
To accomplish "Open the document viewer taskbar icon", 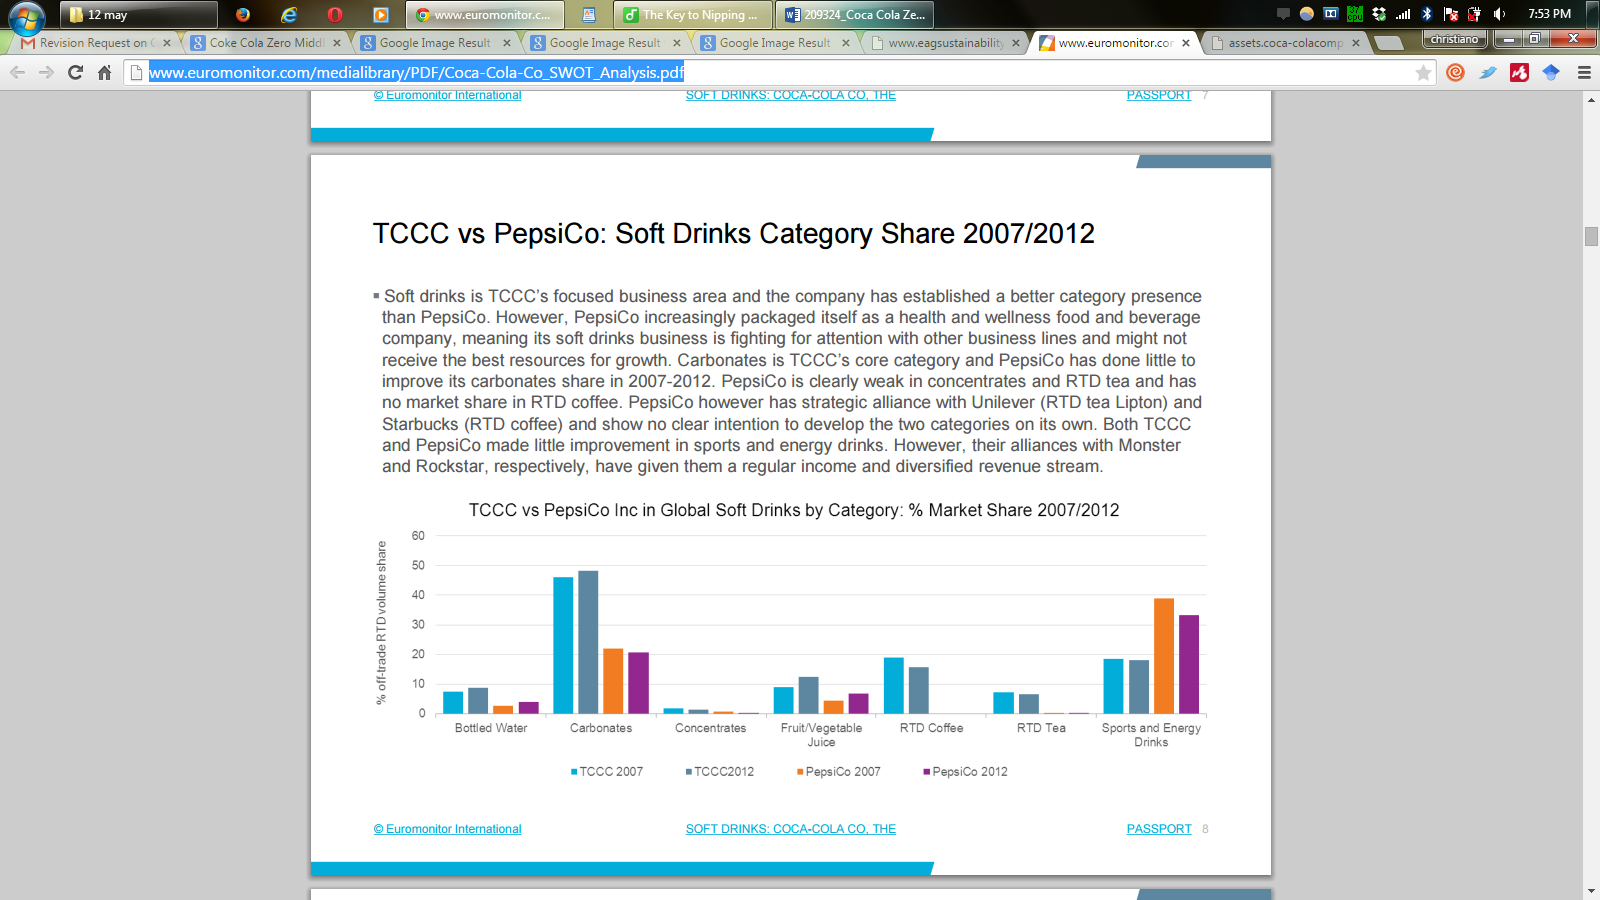I will coord(589,14).
